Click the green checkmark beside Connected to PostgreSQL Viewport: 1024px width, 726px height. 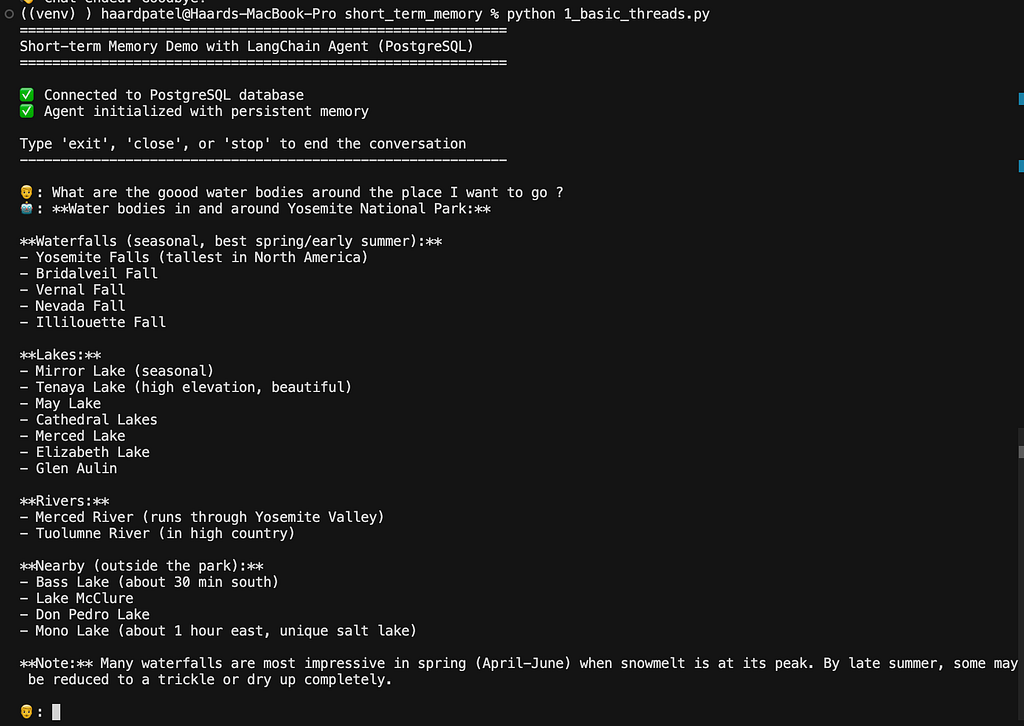tap(27, 95)
